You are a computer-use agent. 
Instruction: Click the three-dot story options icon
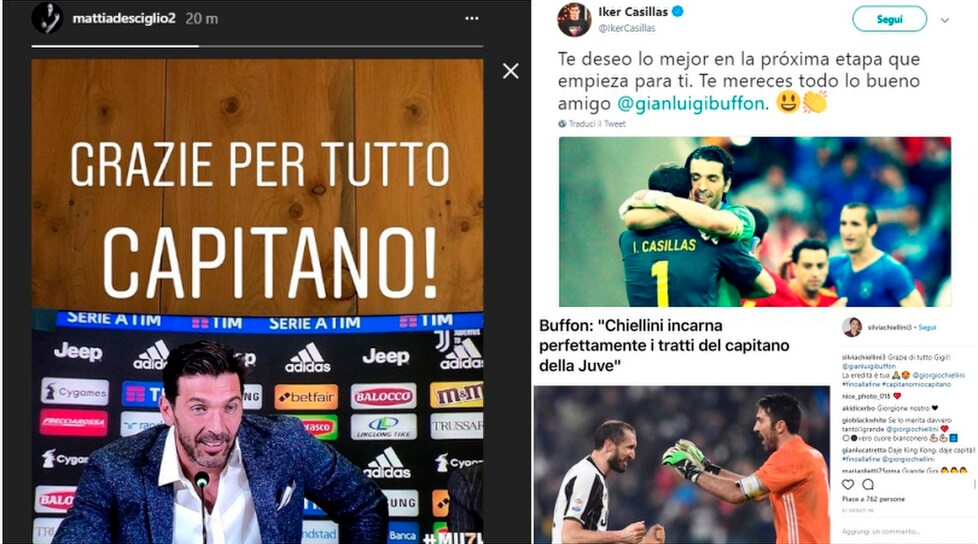point(472,19)
